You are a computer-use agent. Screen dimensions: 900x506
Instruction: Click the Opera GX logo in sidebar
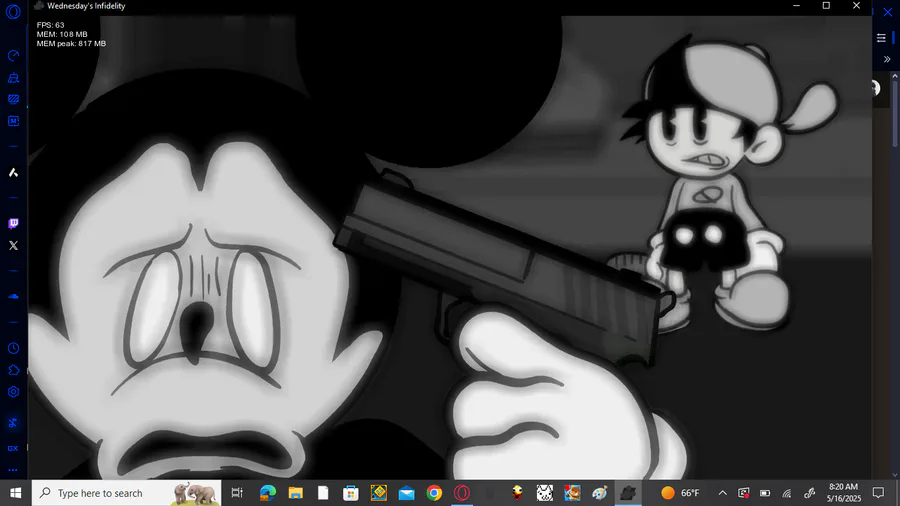pos(13,12)
